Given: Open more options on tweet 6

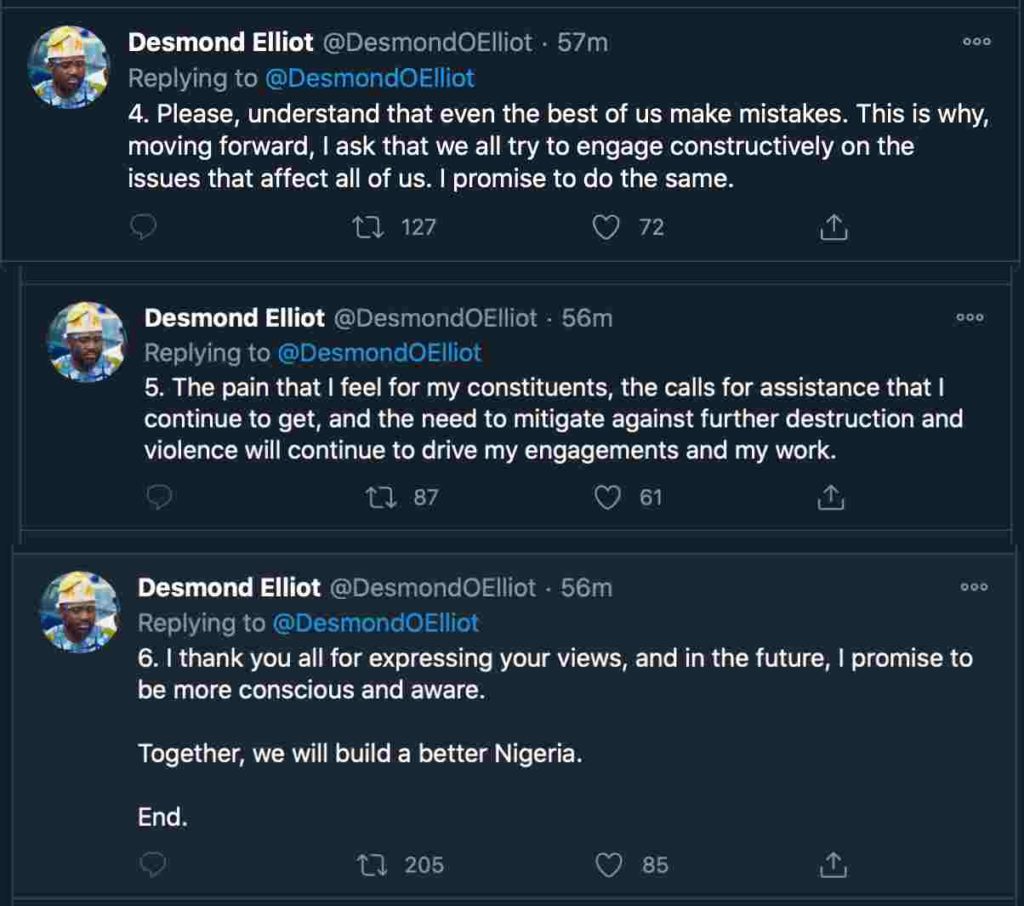Looking at the screenshot, I should click(973, 587).
